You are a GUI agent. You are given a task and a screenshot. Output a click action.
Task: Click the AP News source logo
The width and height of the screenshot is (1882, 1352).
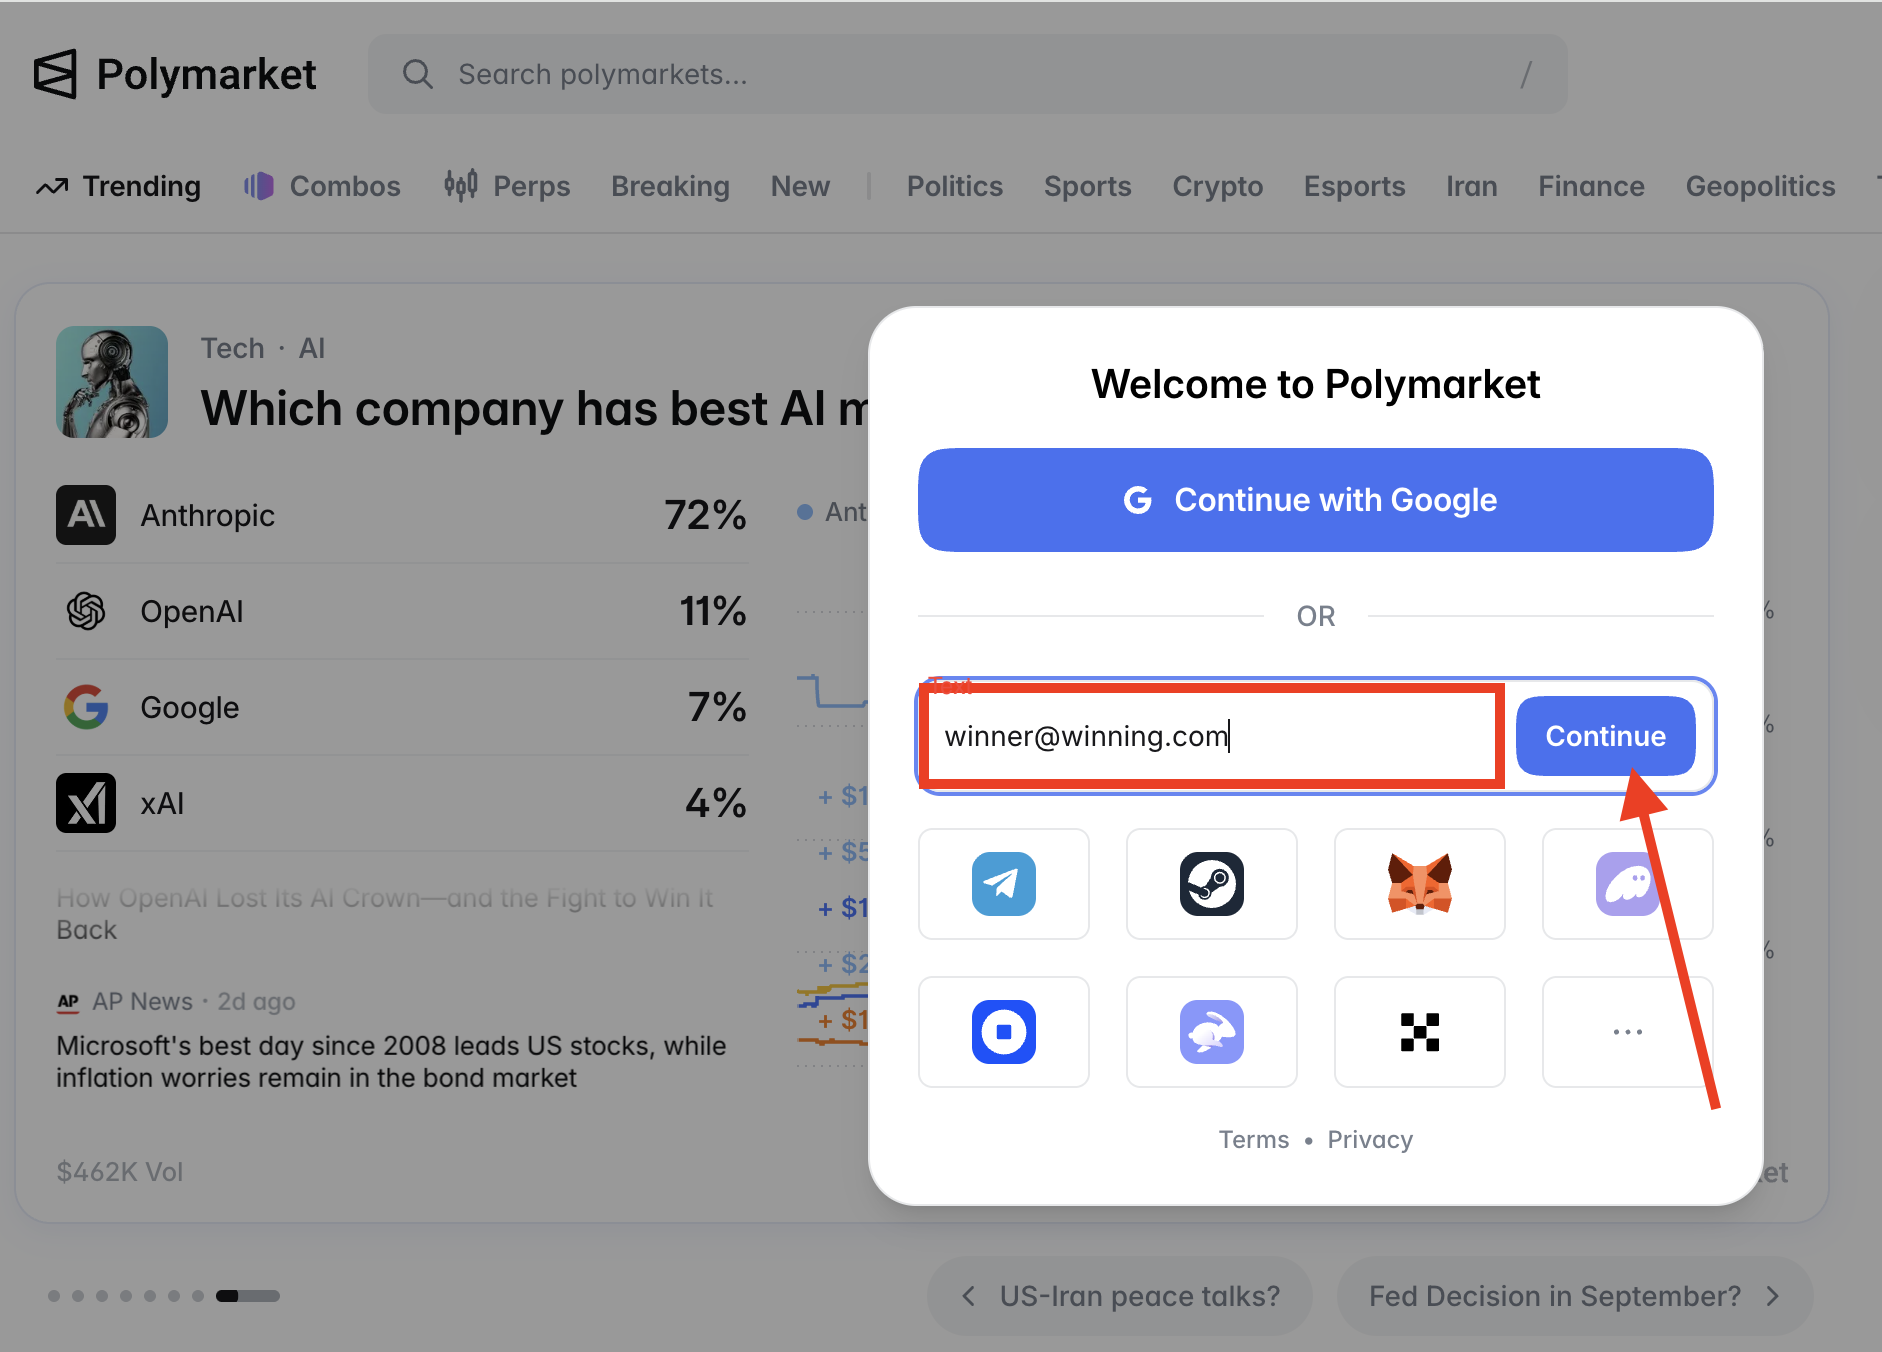(x=68, y=1001)
